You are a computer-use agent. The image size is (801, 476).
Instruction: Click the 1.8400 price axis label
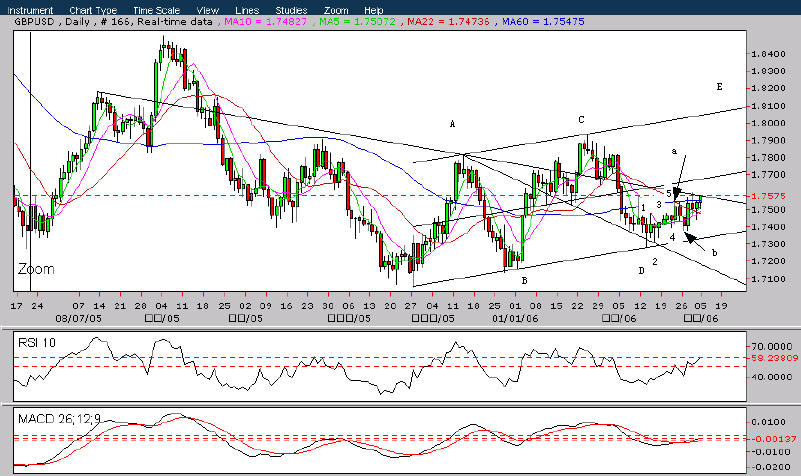click(x=768, y=54)
